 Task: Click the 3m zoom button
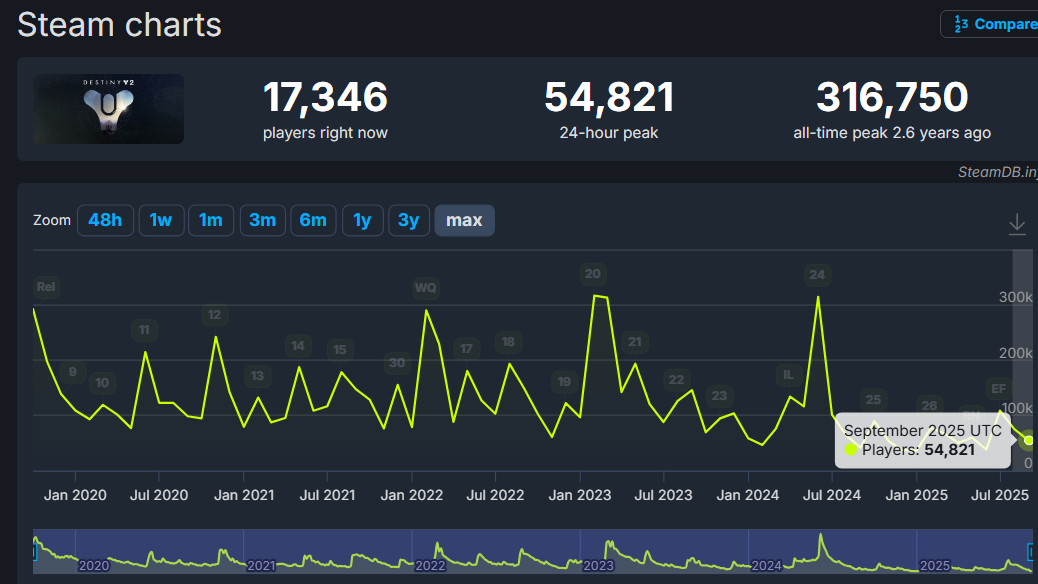[x=262, y=220]
